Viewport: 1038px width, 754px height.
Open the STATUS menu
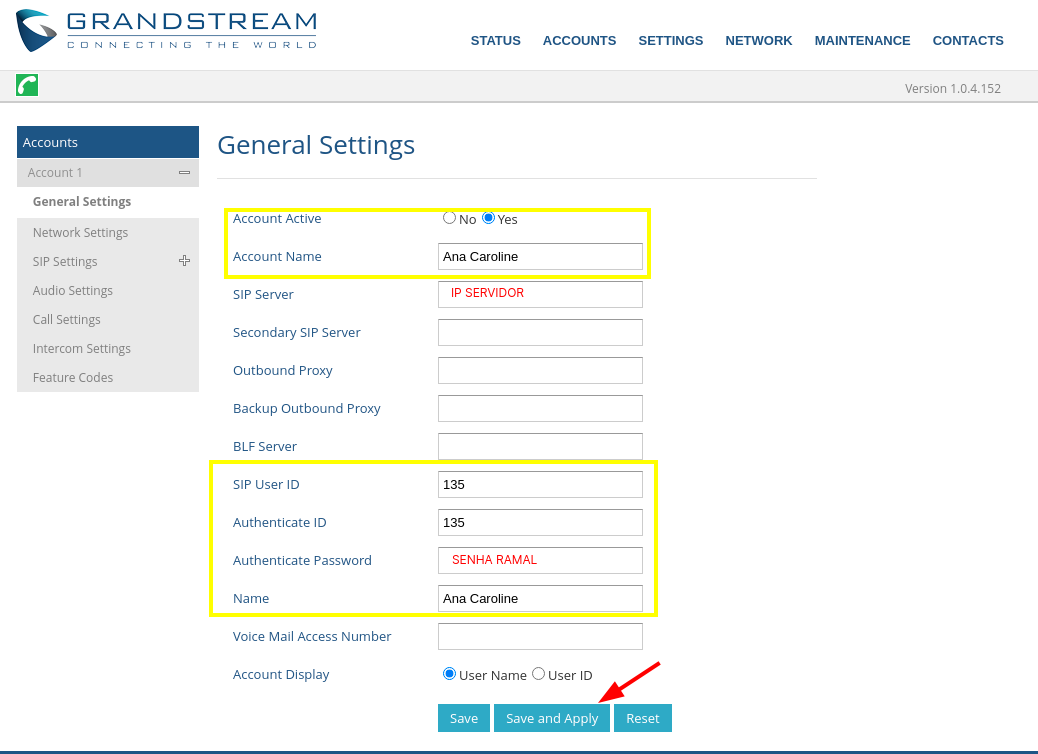coord(495,41)
